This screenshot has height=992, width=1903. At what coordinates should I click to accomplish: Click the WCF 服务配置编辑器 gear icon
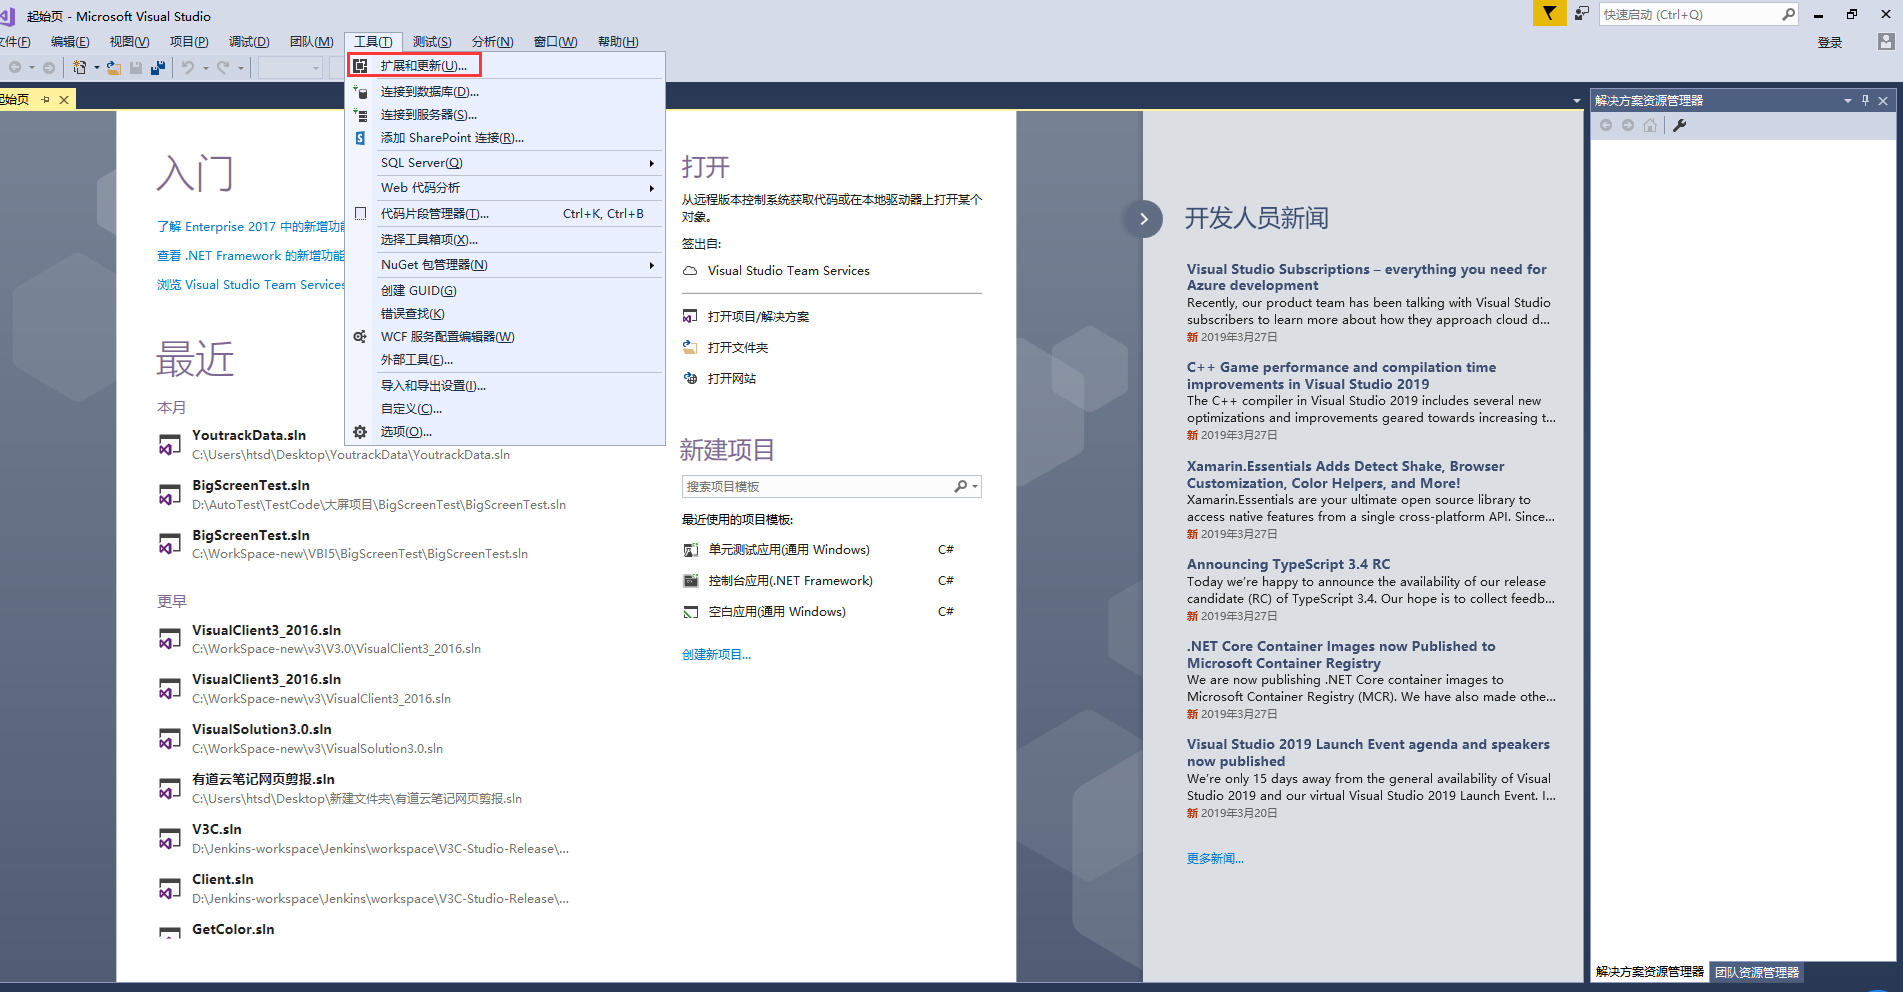tap(360, 337)
